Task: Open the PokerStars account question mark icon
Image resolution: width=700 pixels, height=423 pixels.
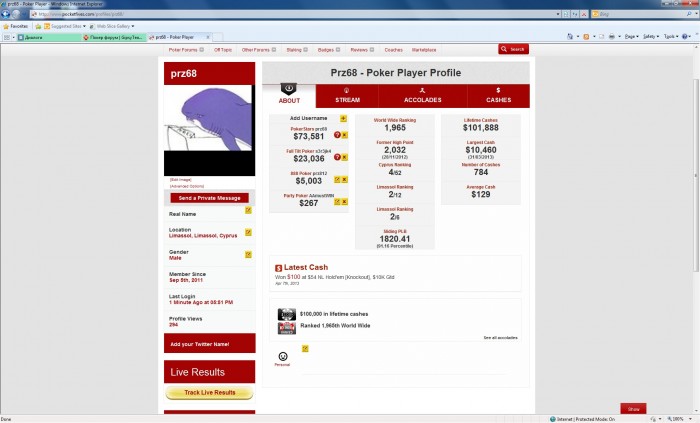Action: point(337,135)
